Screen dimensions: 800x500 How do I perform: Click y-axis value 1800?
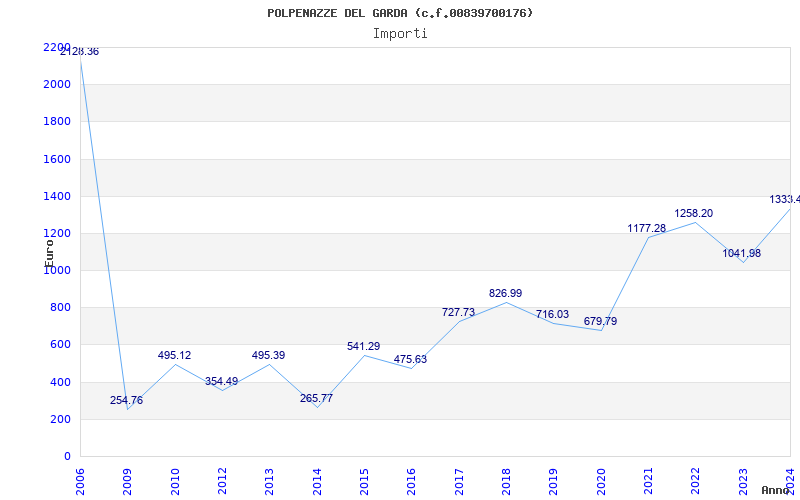57,122
